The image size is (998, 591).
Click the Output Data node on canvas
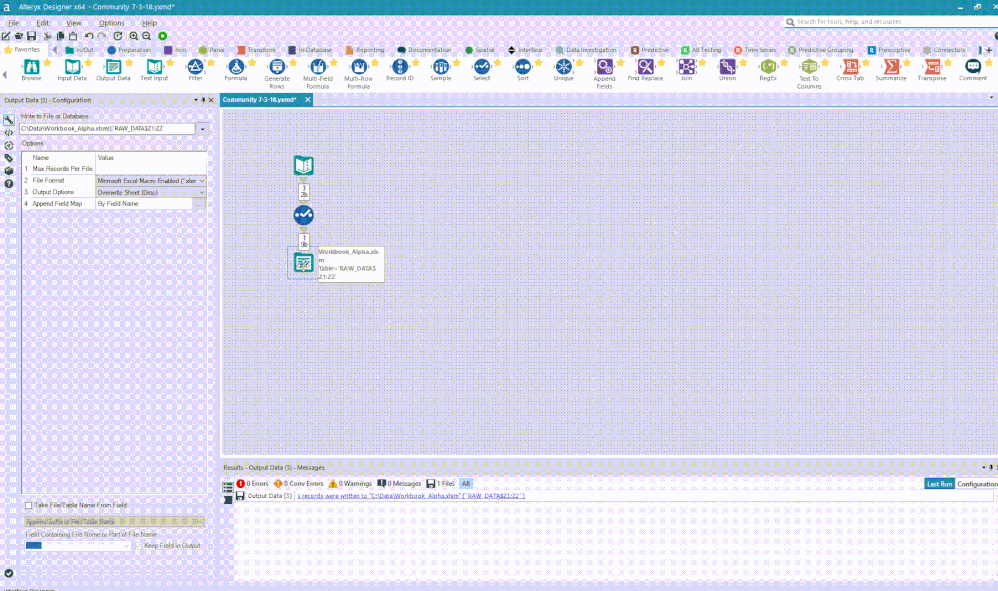(304, 263)
